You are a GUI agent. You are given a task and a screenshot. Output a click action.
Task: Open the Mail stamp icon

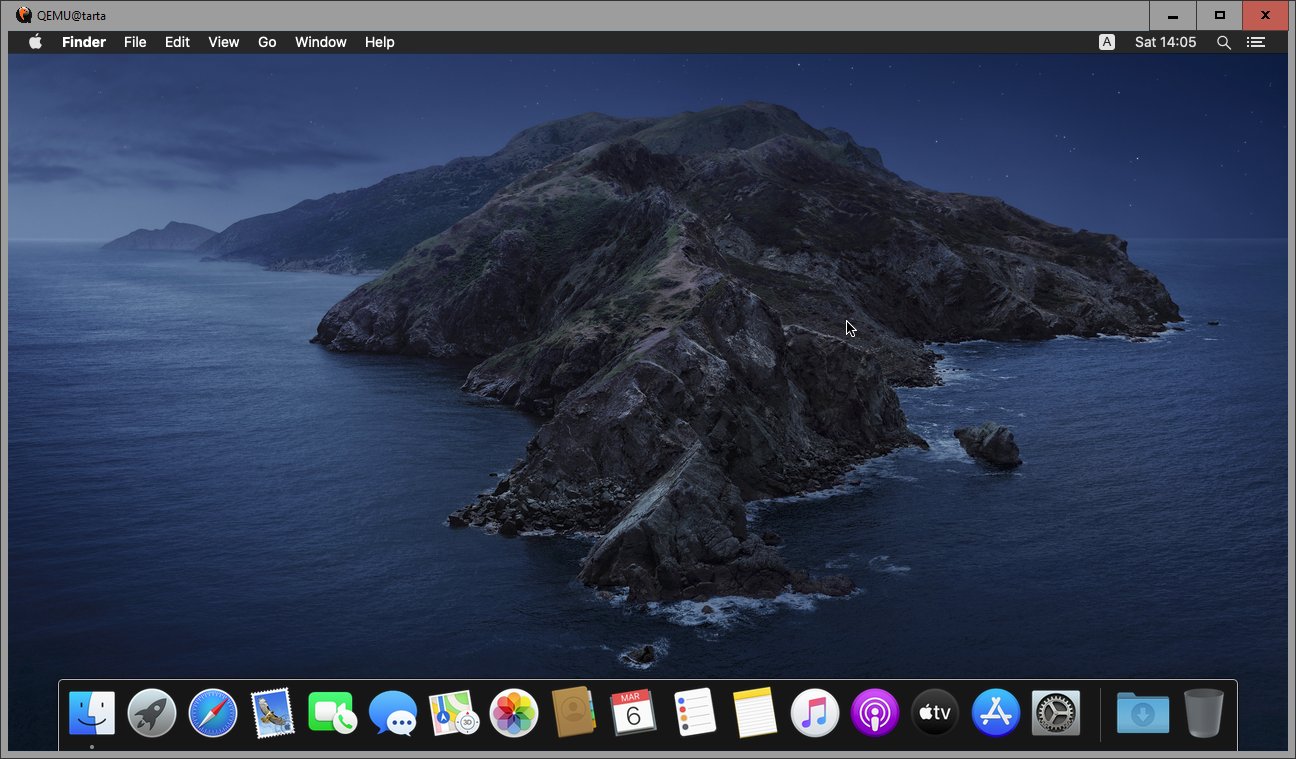pos(272,714)
